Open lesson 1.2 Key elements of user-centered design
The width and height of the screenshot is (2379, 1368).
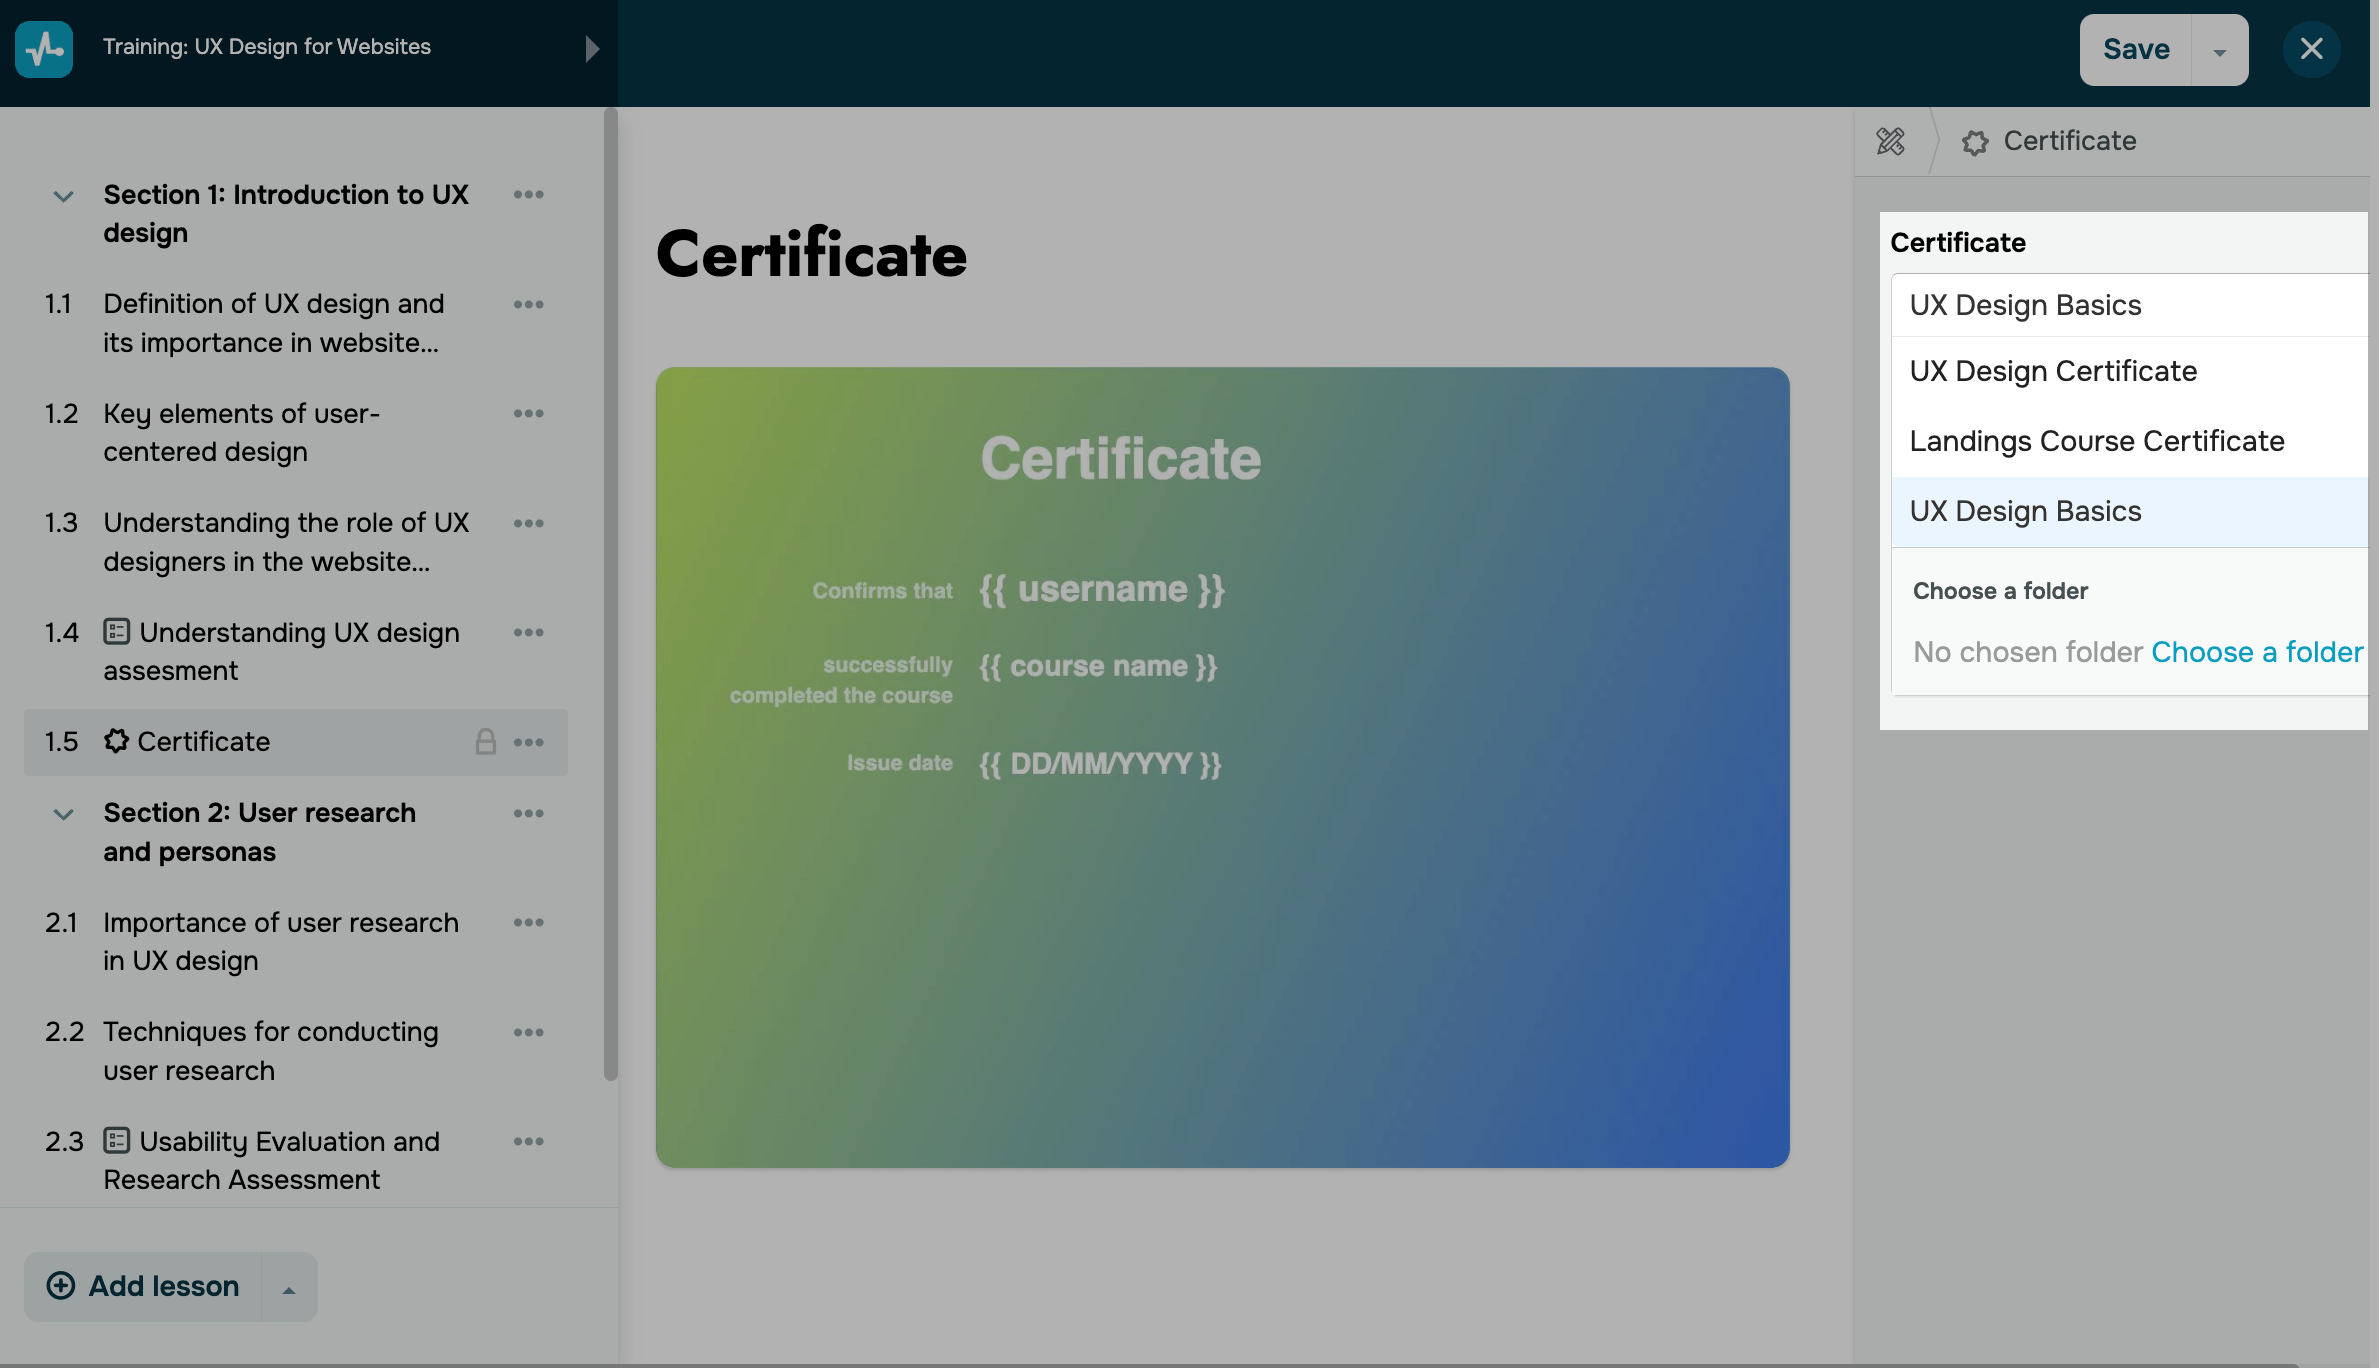[x=241, y=432]
